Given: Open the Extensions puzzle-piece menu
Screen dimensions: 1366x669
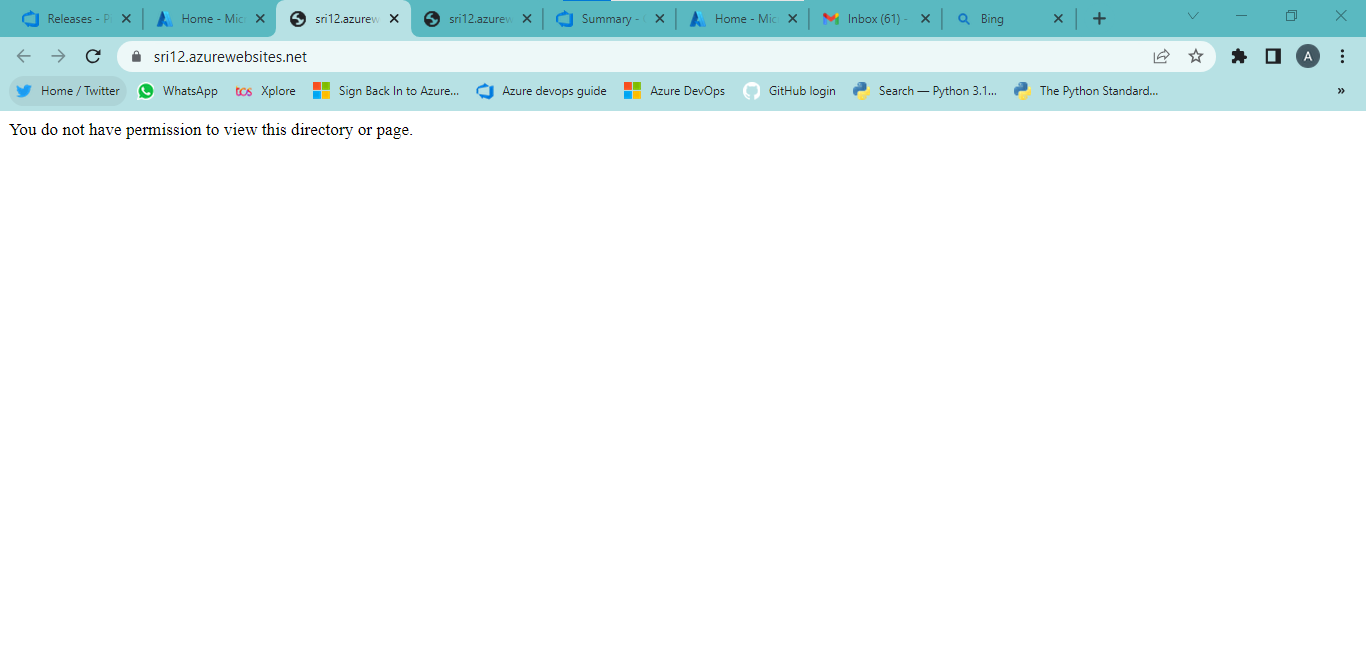Looking at the screenshot, I should 1239,57.
